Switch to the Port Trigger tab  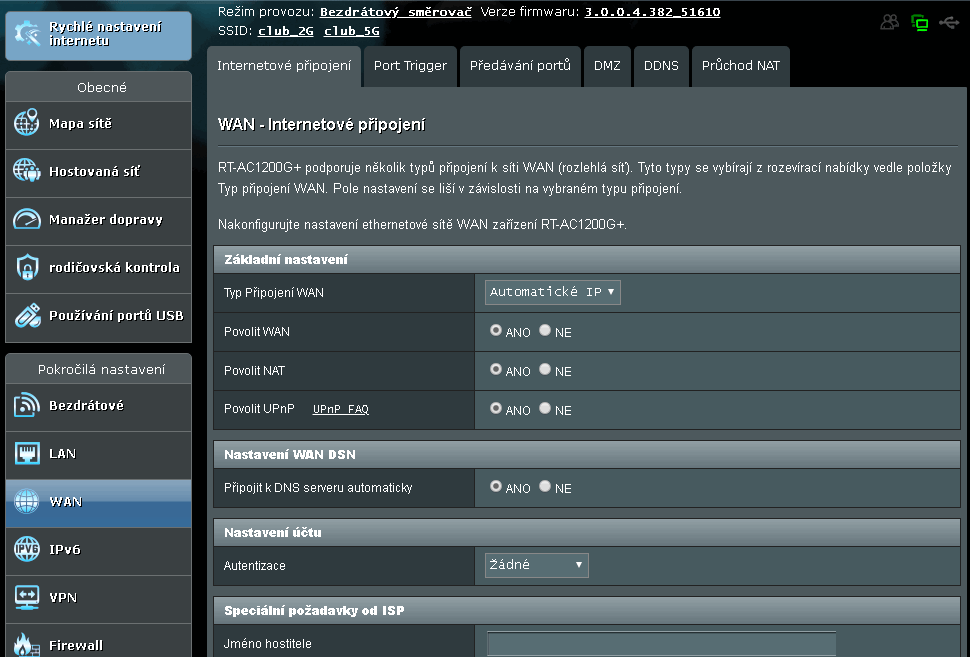[x=410, y=66]
